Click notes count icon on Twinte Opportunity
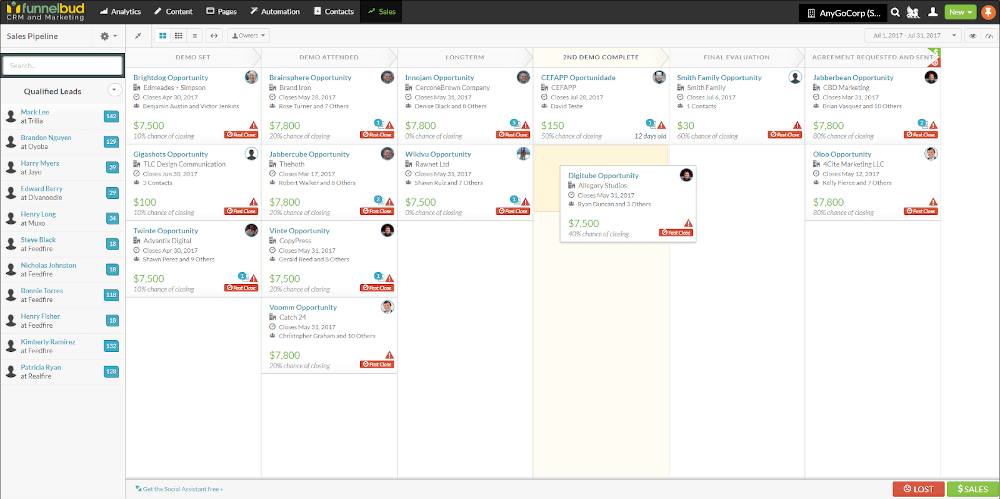 pos(243,277)
